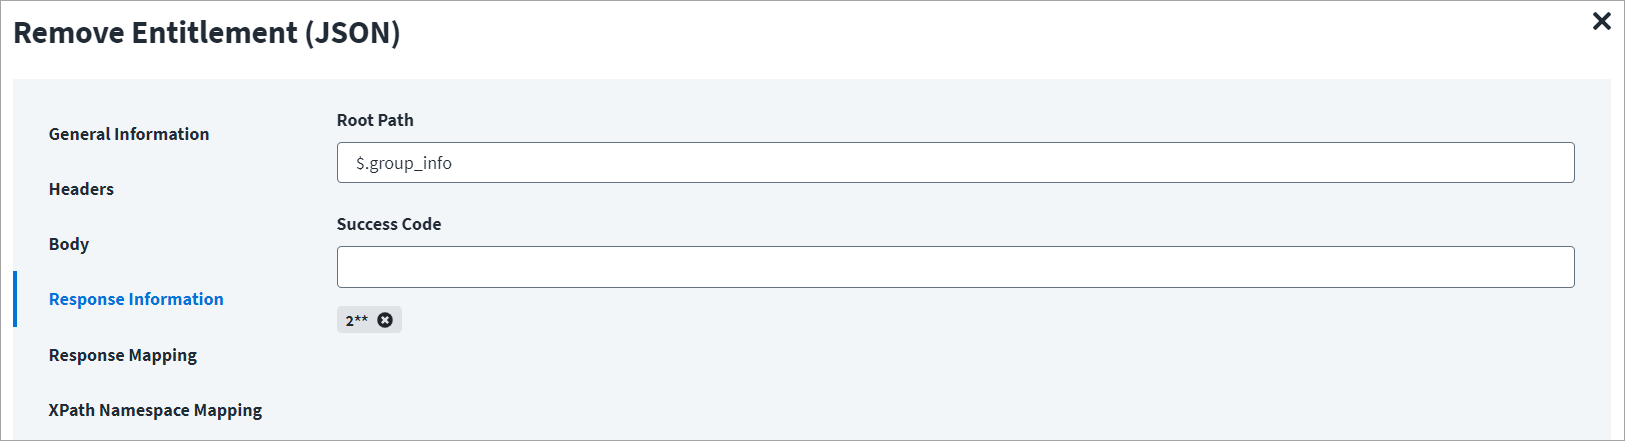1625x441 pixels.
Task: Click the circled x icon beside 2**
Action: [385, 320]
